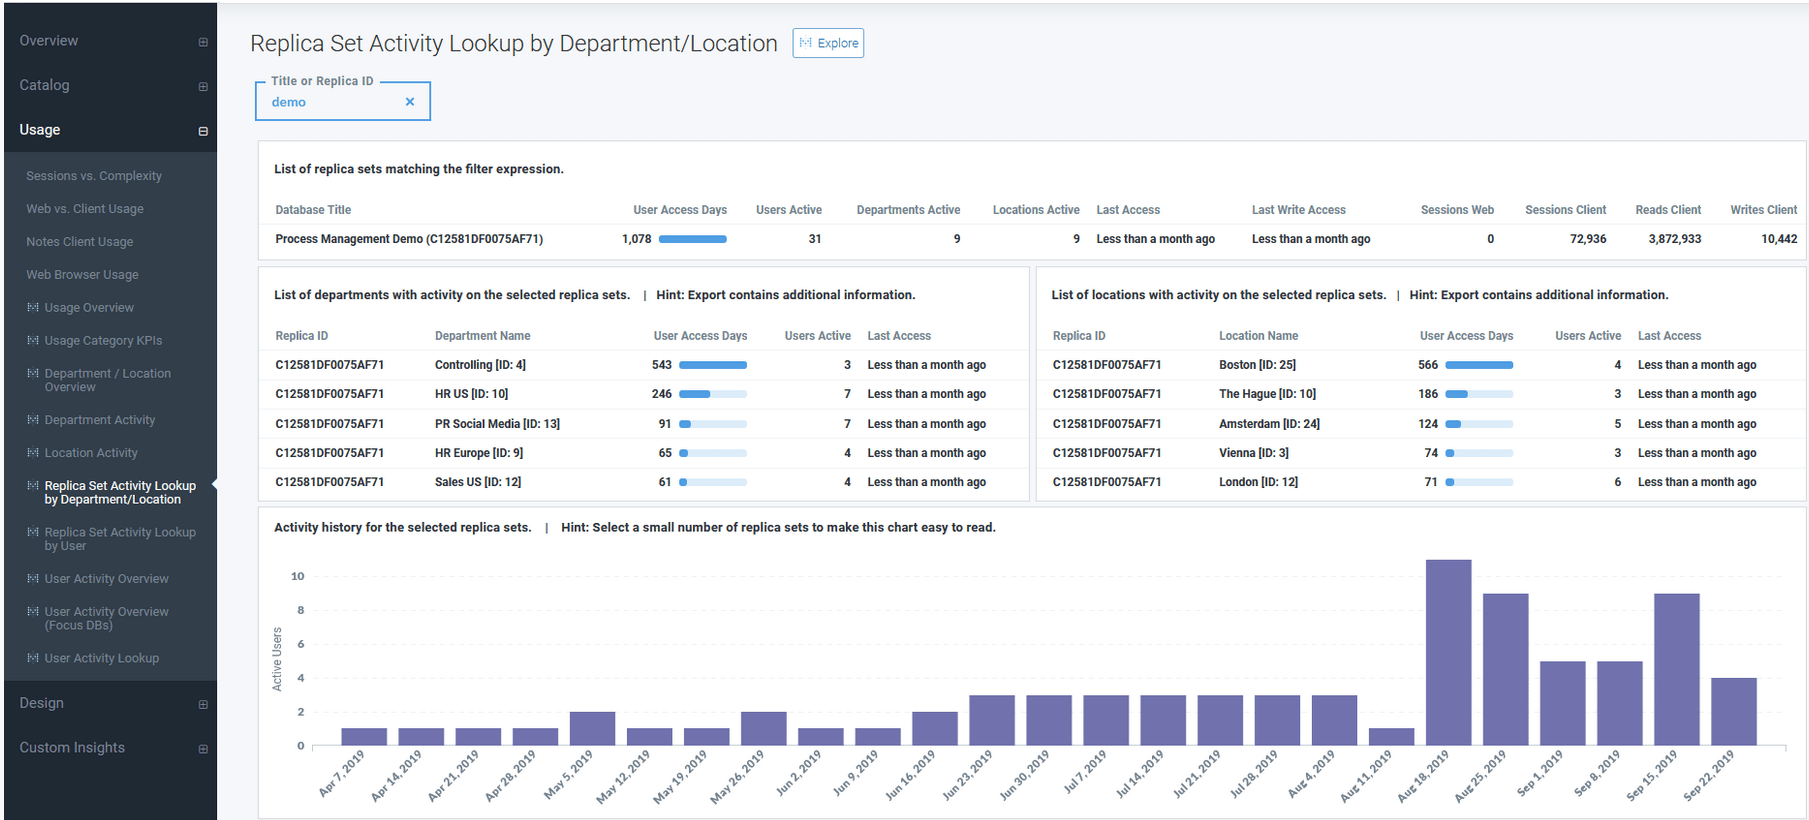Click the User Activity Overview icon
1809x820 pixels.
[33, 579]
